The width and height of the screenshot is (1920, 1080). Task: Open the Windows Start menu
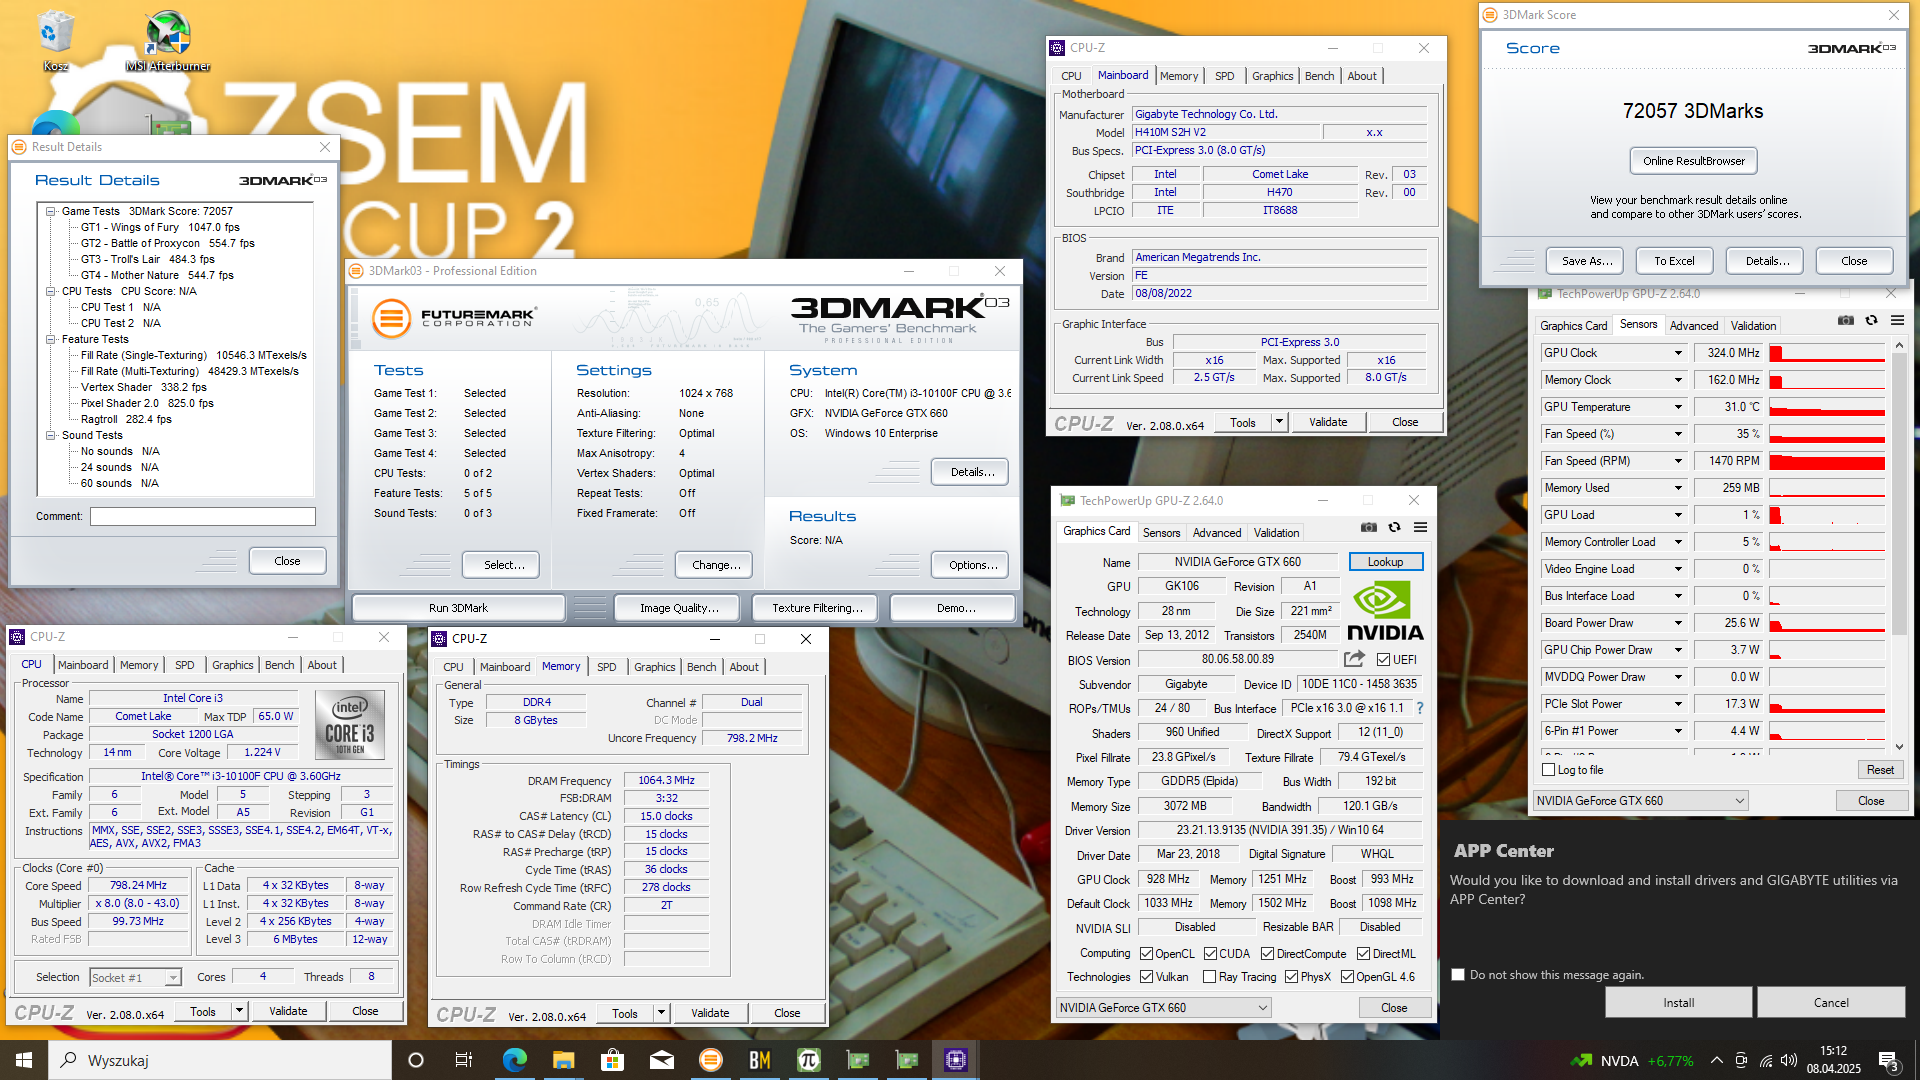(24, 1060)
